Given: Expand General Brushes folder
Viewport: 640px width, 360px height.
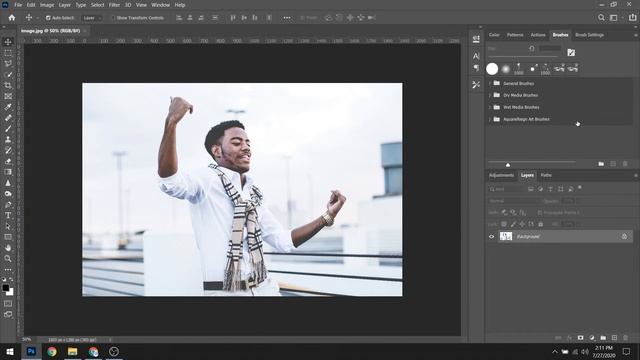Looking at the screenshot, I should (490, 83).
